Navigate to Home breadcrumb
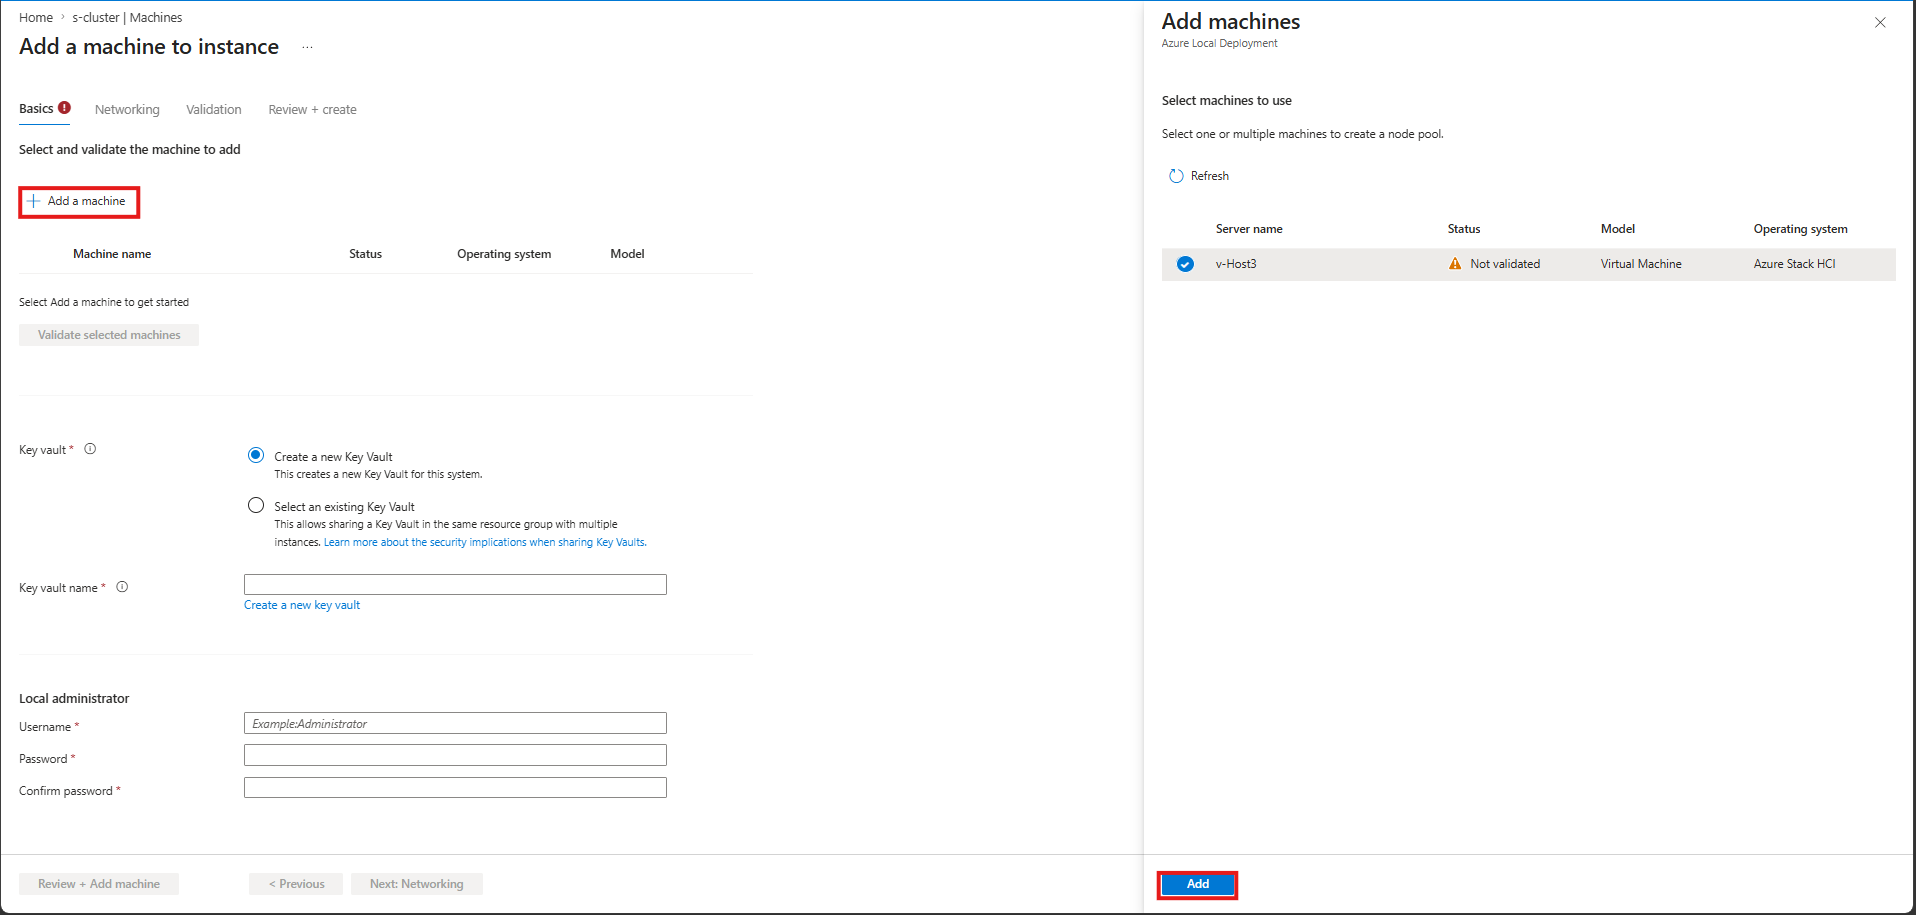This screenshot has width=1916, height=915. pos(36,18)
